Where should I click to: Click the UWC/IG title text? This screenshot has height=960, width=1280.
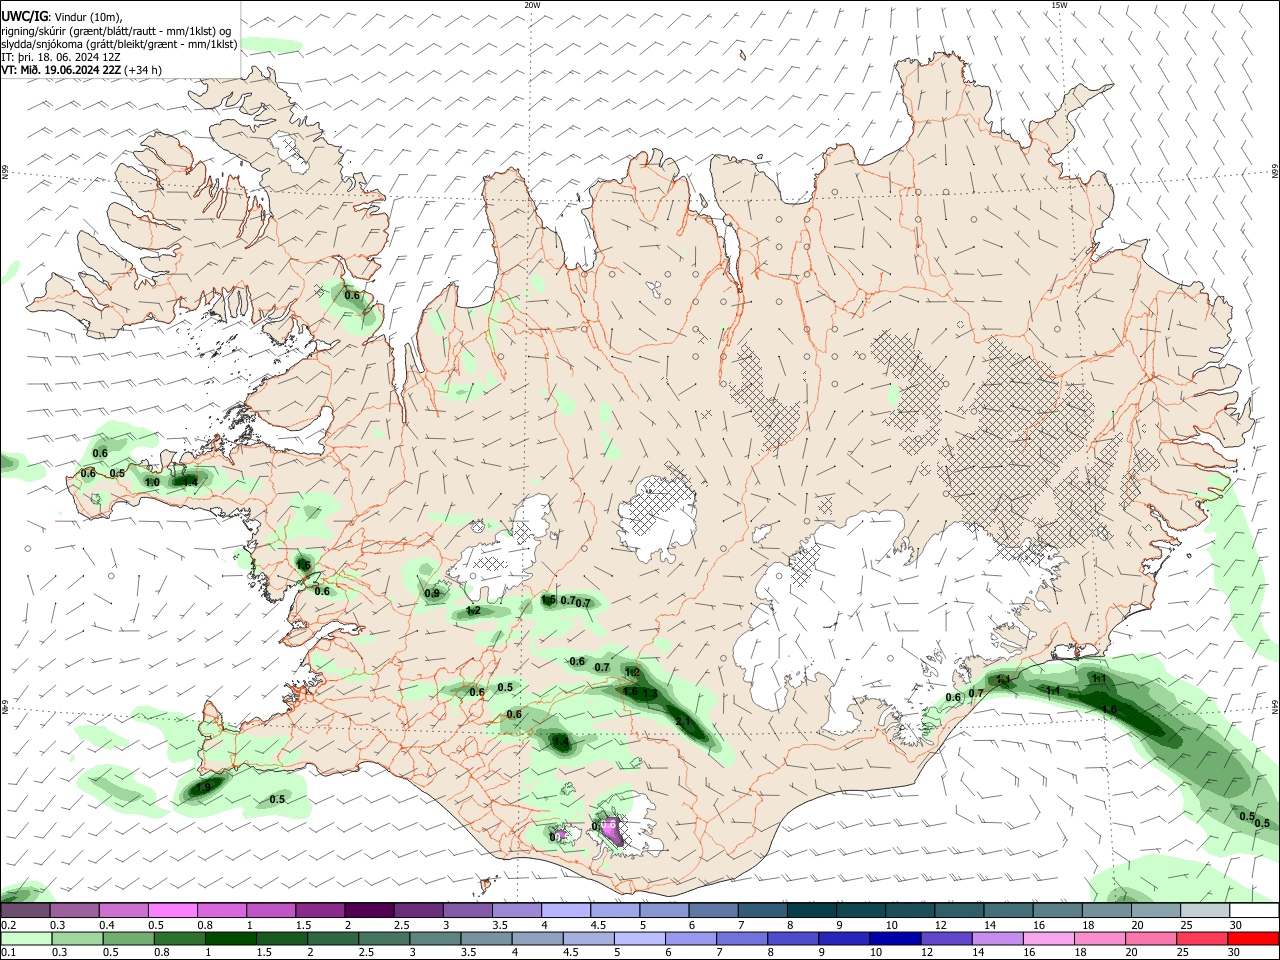tap(25, 16)
